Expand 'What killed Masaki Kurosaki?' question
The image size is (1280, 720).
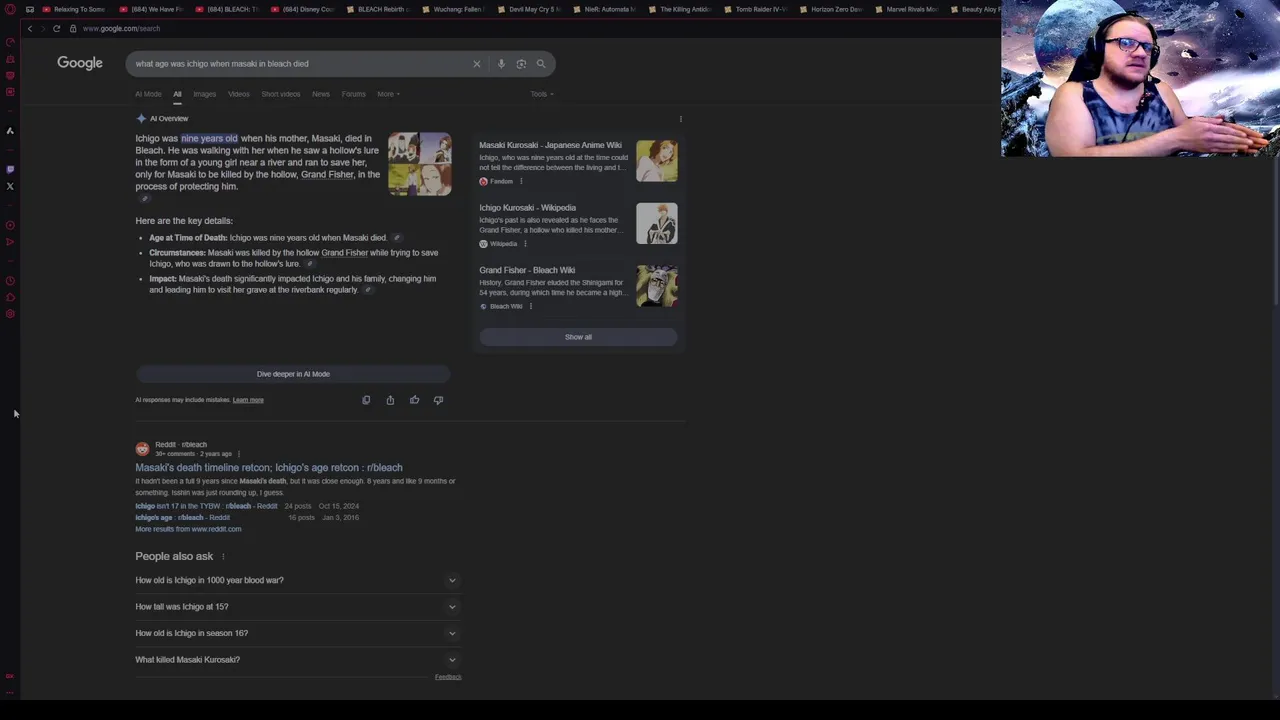(296, 660)
